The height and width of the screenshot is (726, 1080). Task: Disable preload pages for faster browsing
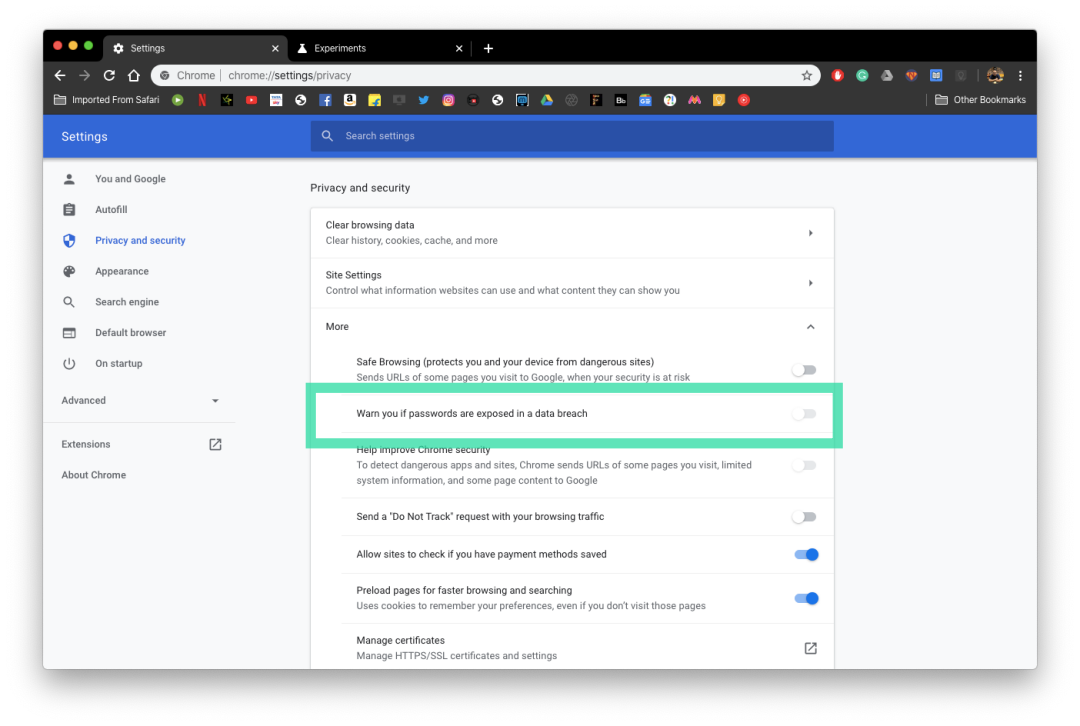point(806,598)
